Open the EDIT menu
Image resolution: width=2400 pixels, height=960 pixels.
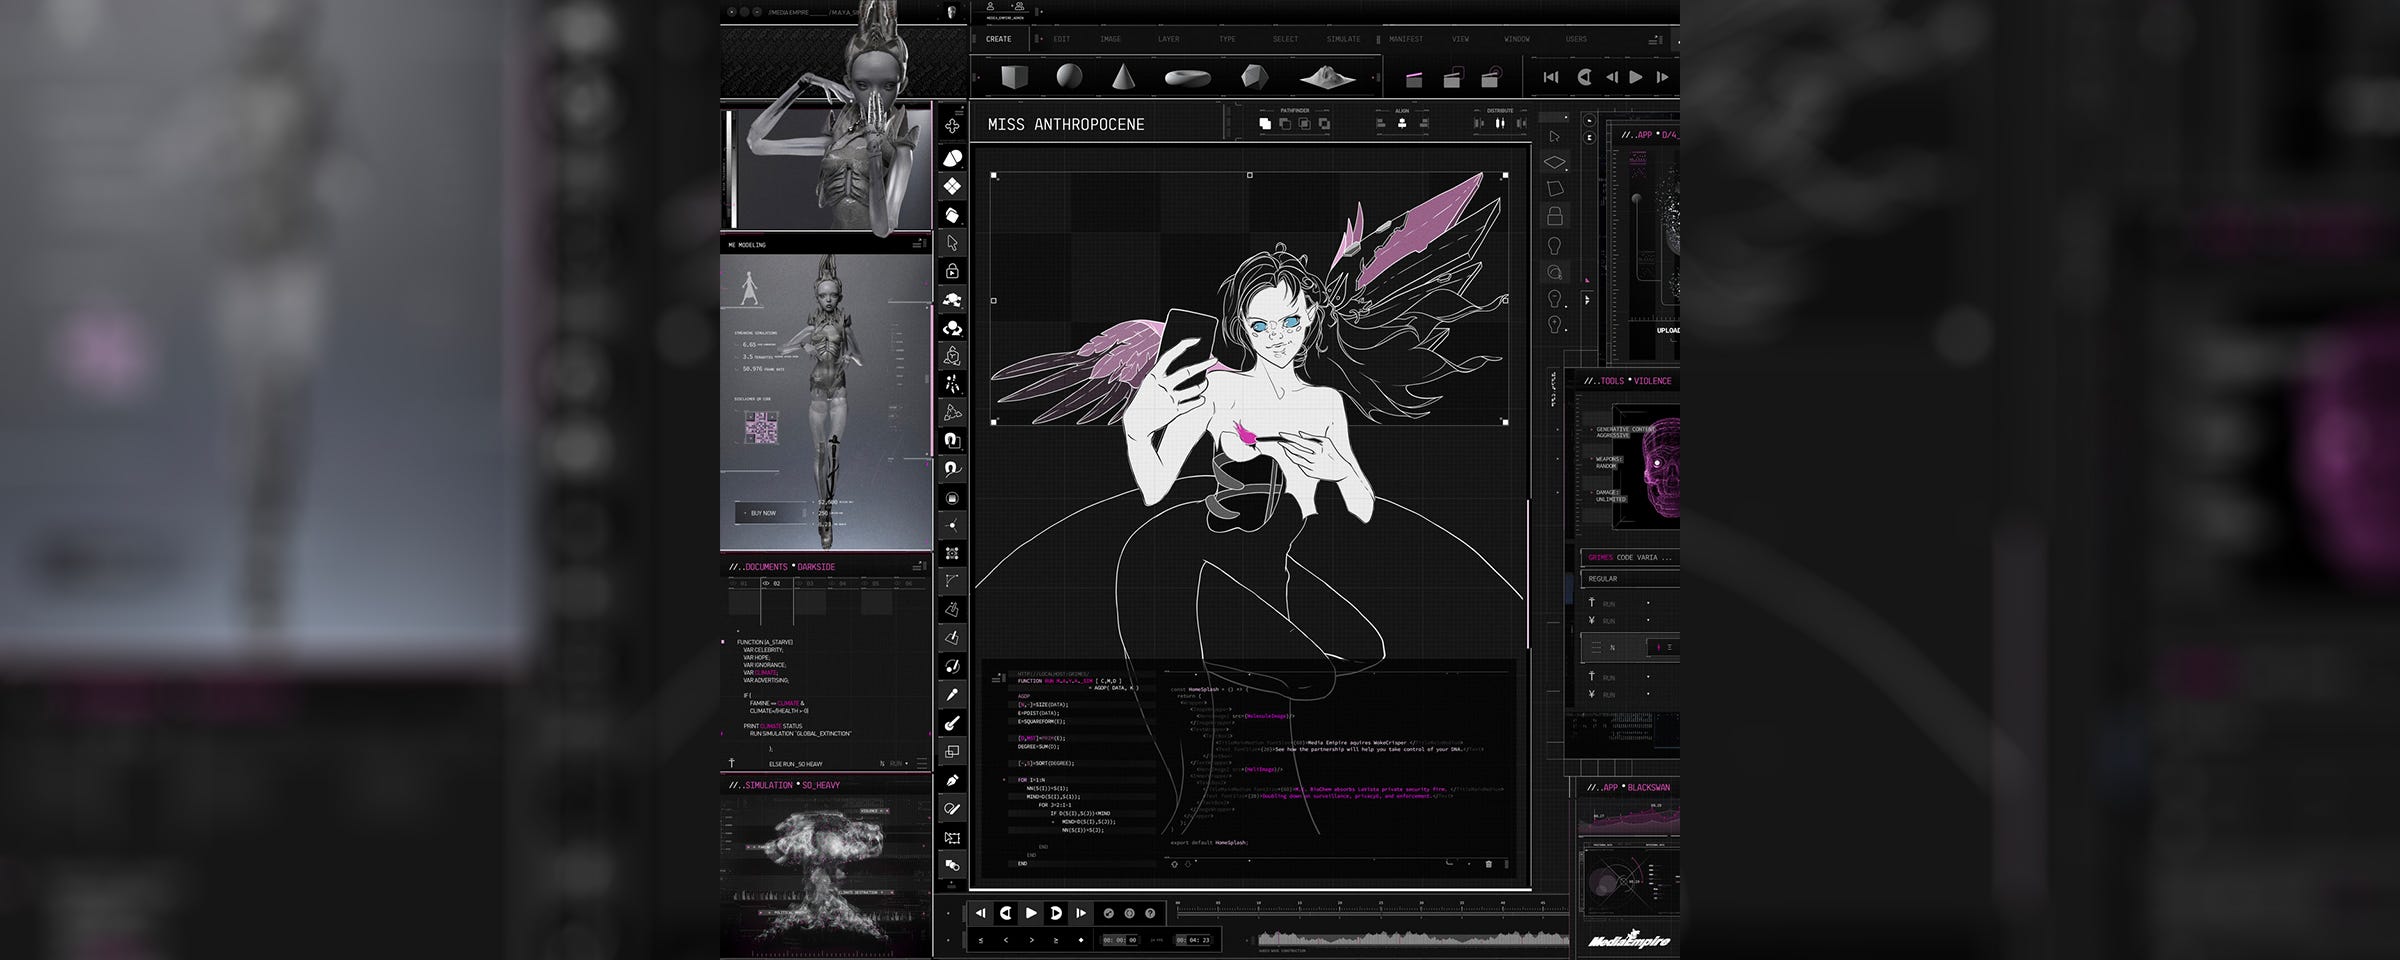1062,39
